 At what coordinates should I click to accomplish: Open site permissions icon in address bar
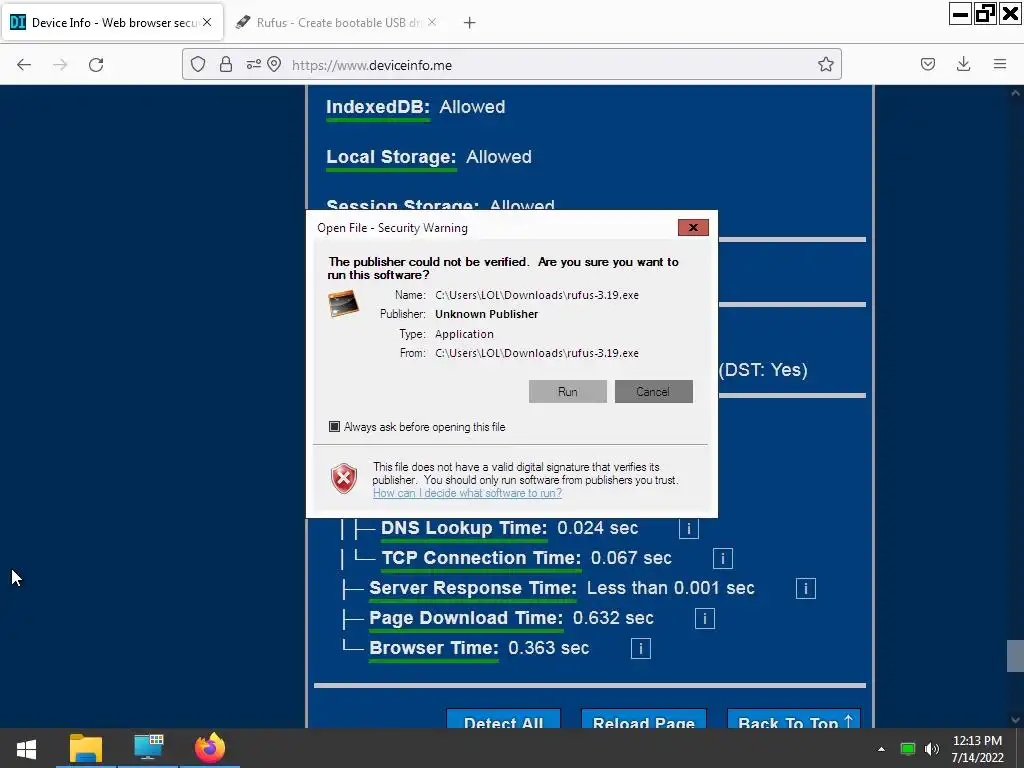click(x=253, y=64)
